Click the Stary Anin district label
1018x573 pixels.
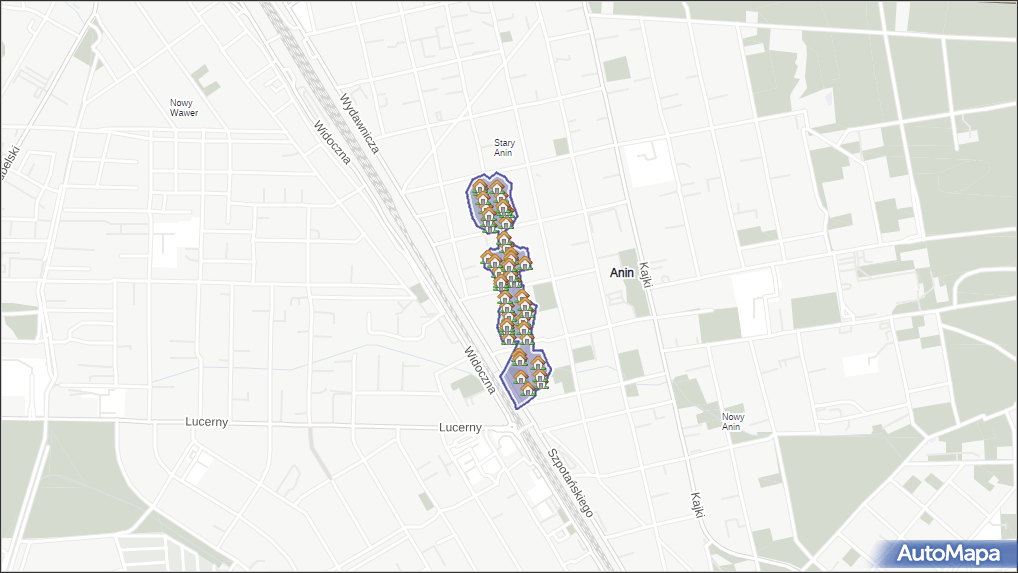(x=504, y=148)
